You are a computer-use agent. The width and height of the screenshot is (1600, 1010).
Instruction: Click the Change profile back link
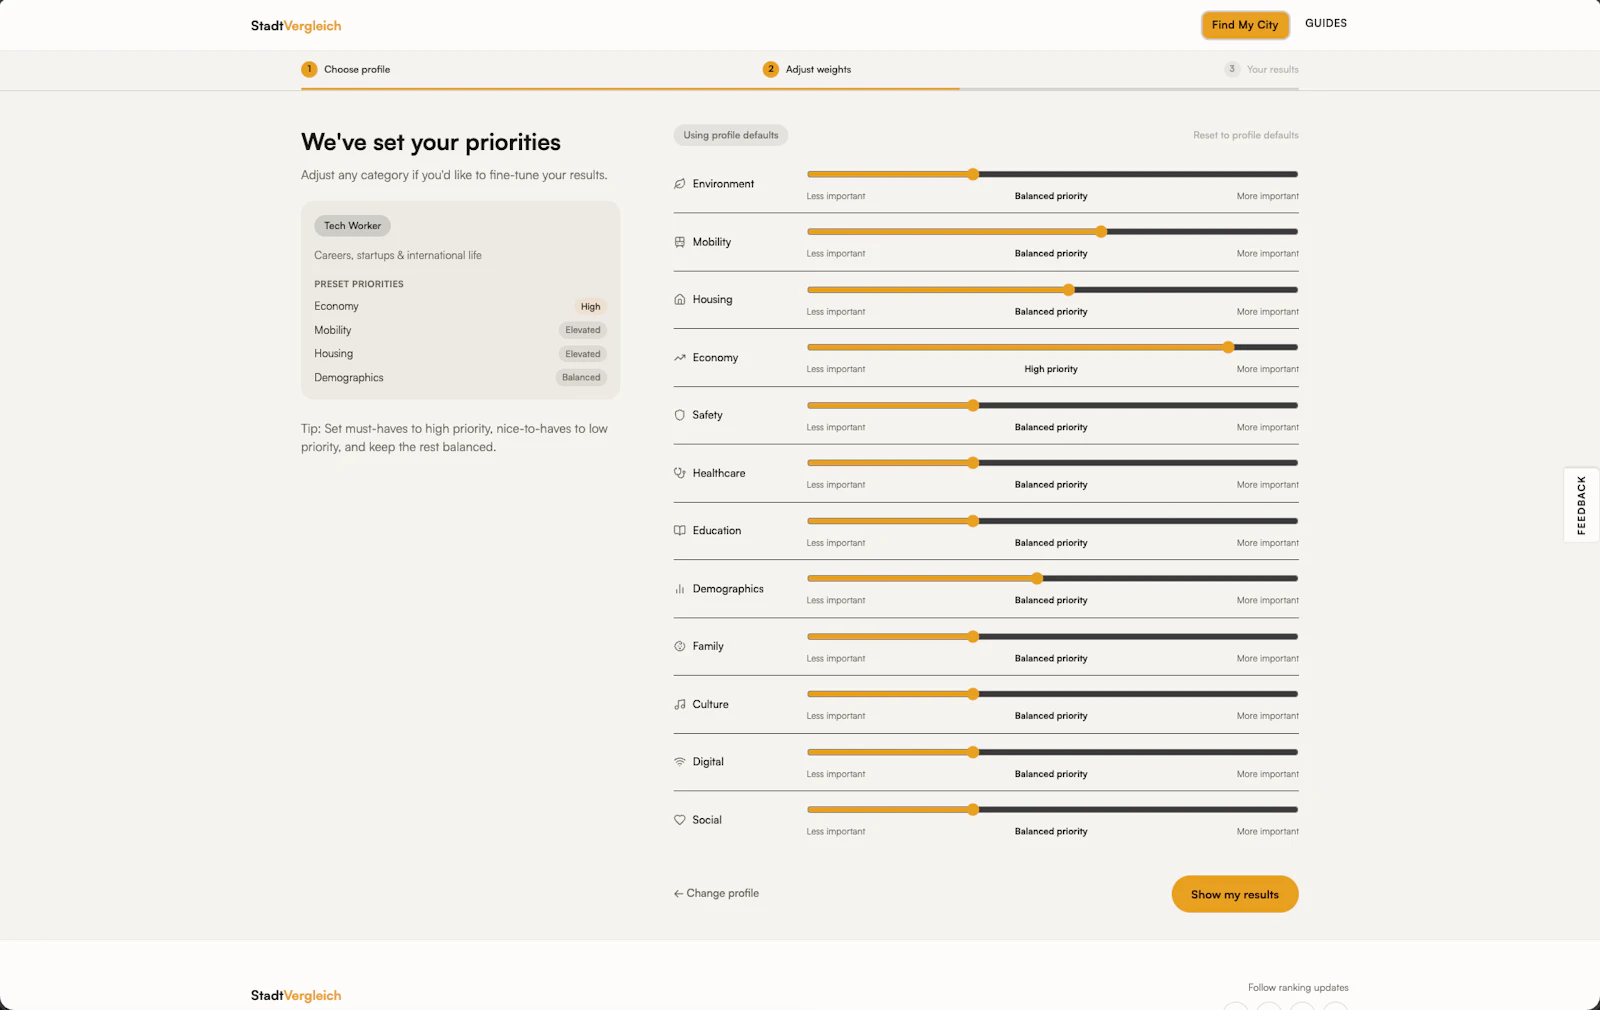point(716,893)
